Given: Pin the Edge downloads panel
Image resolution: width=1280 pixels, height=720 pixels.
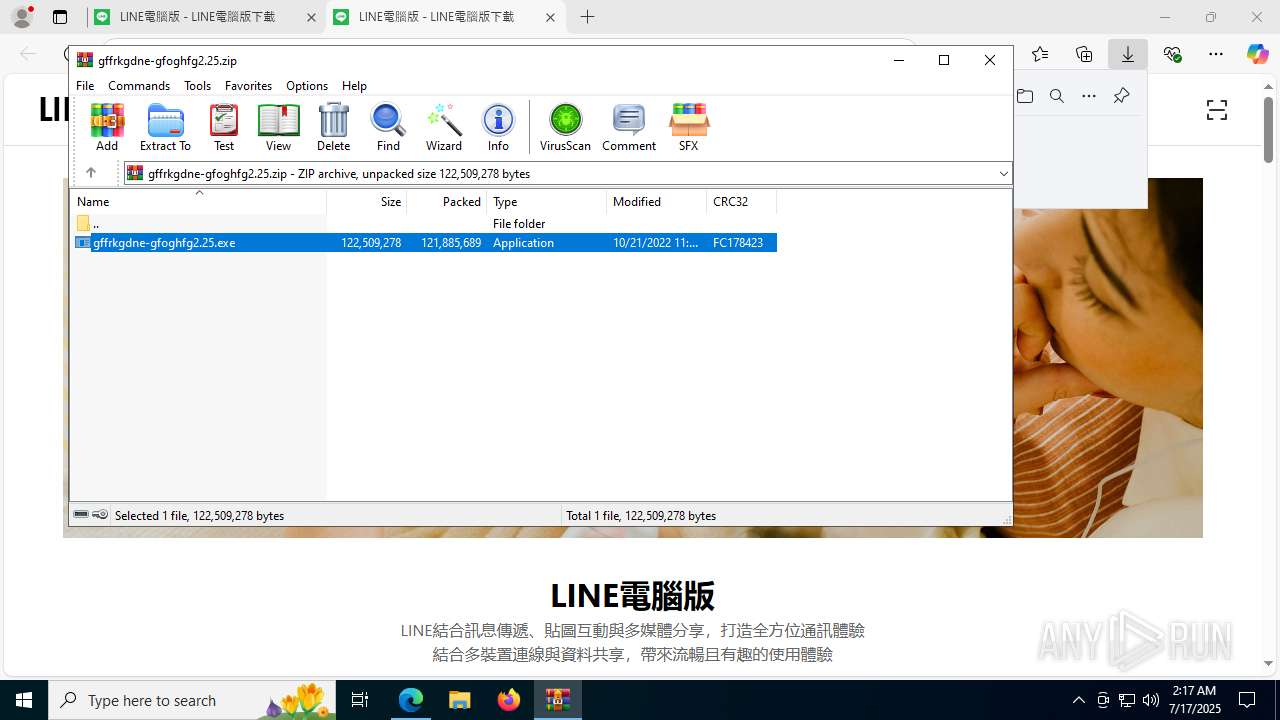Looking at the screenshot, I should tap(1121, 96).
